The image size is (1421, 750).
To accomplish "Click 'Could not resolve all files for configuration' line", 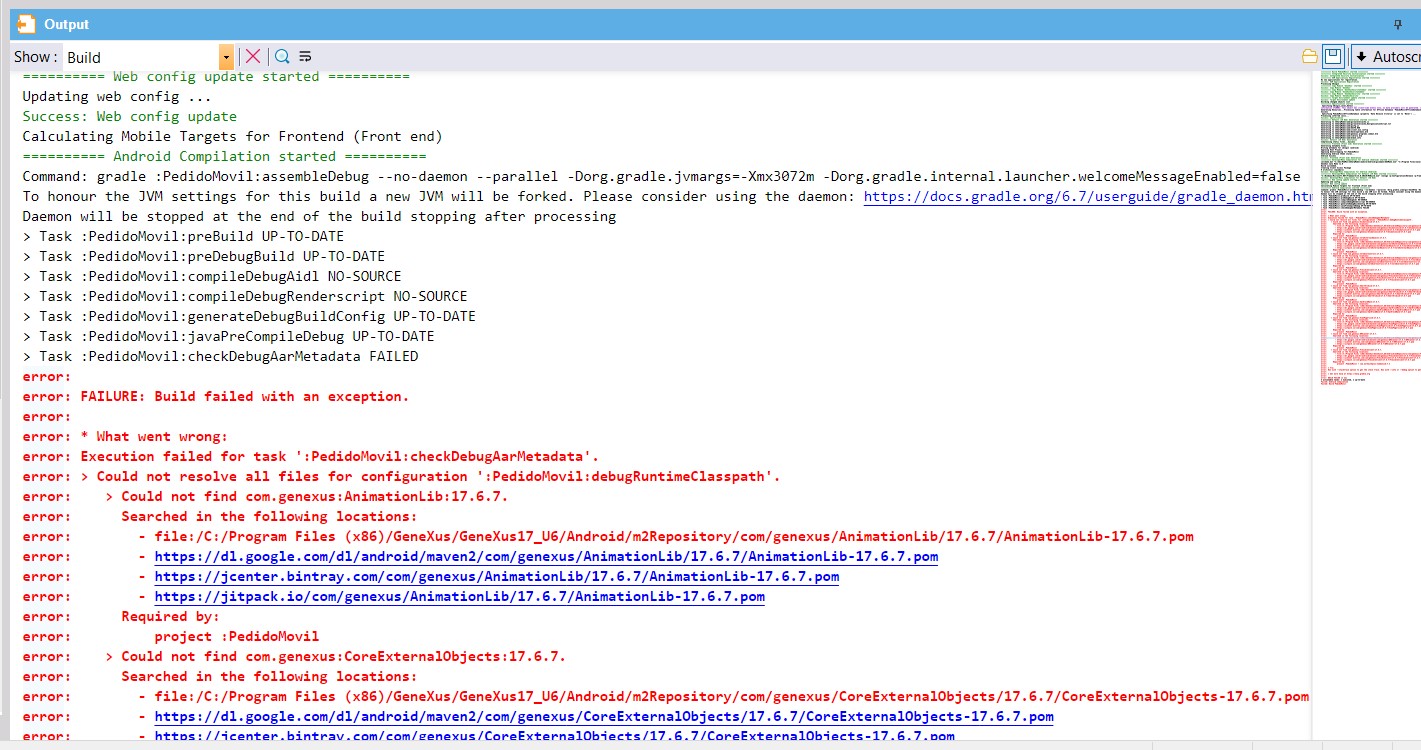I will [x=401, y=476].
